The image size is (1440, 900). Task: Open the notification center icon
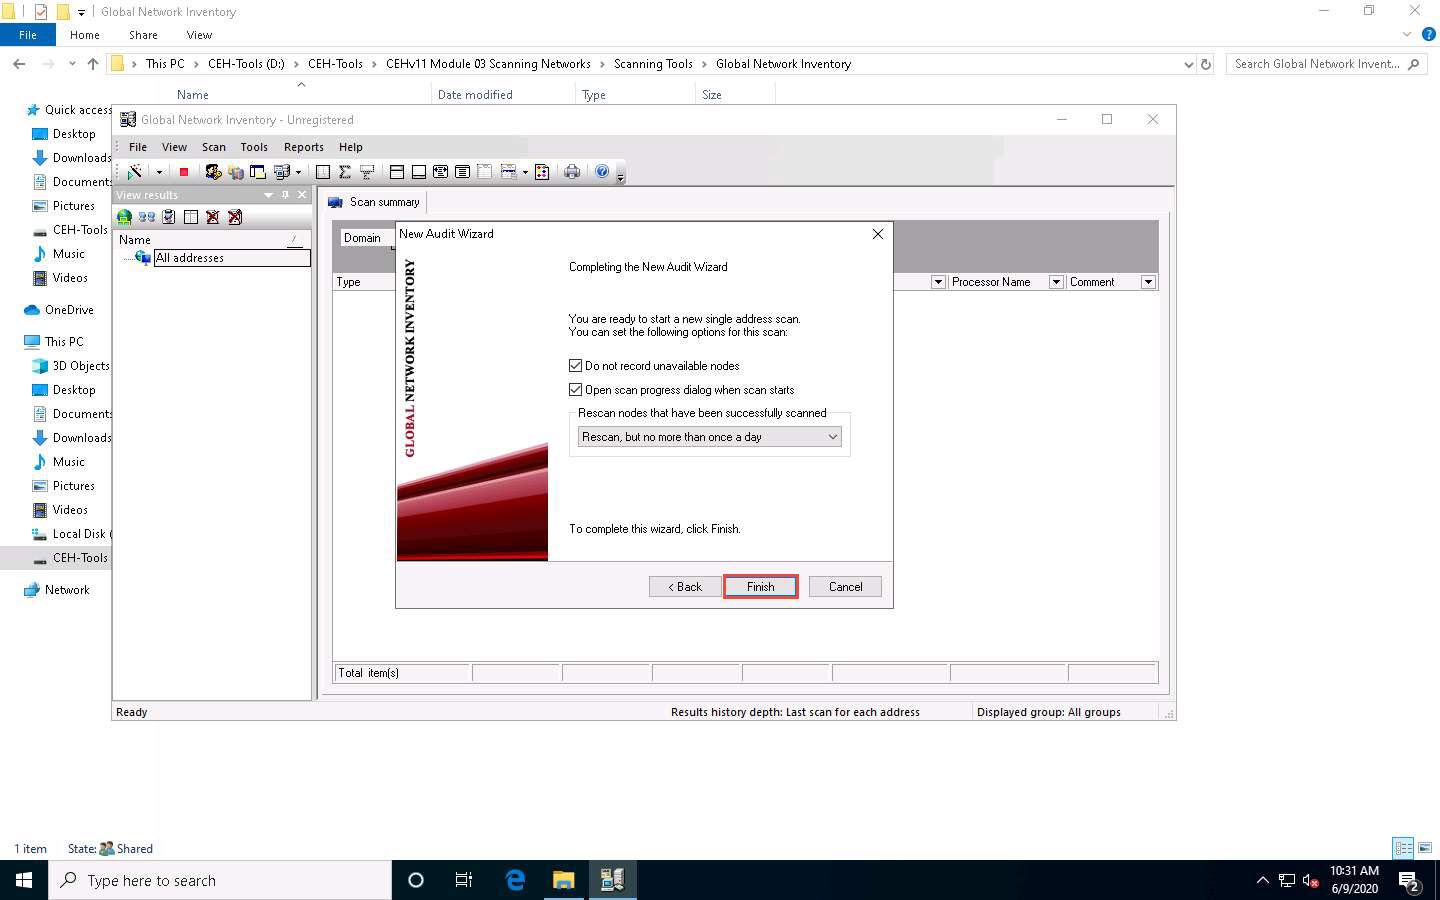1409,881
